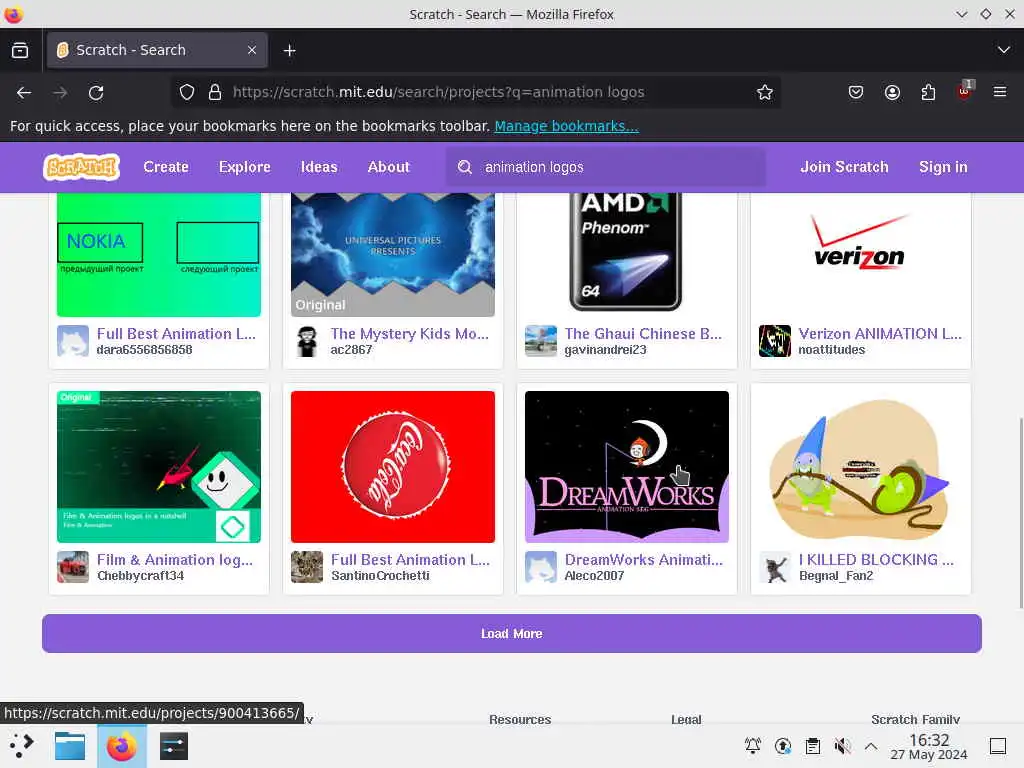Open the About menu item
The image size is (1024, 768).
click(389, 167)
